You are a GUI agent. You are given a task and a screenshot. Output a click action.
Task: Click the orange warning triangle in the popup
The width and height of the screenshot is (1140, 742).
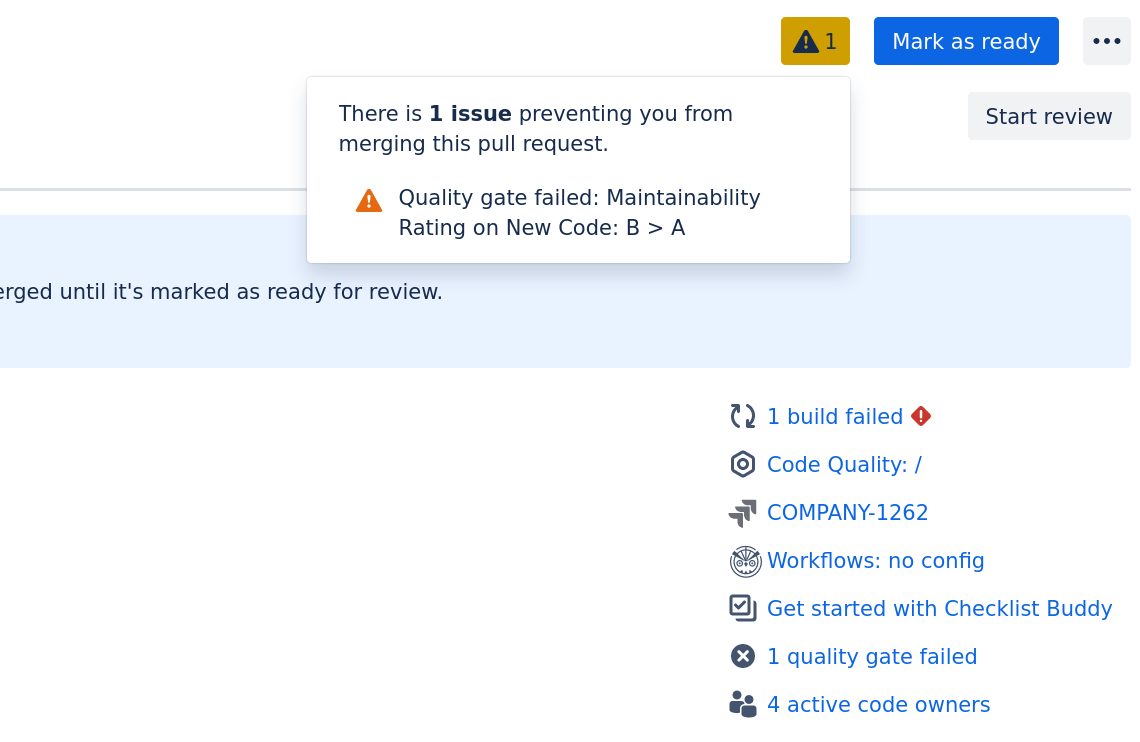pyautogui.click(x=369, y=200)
